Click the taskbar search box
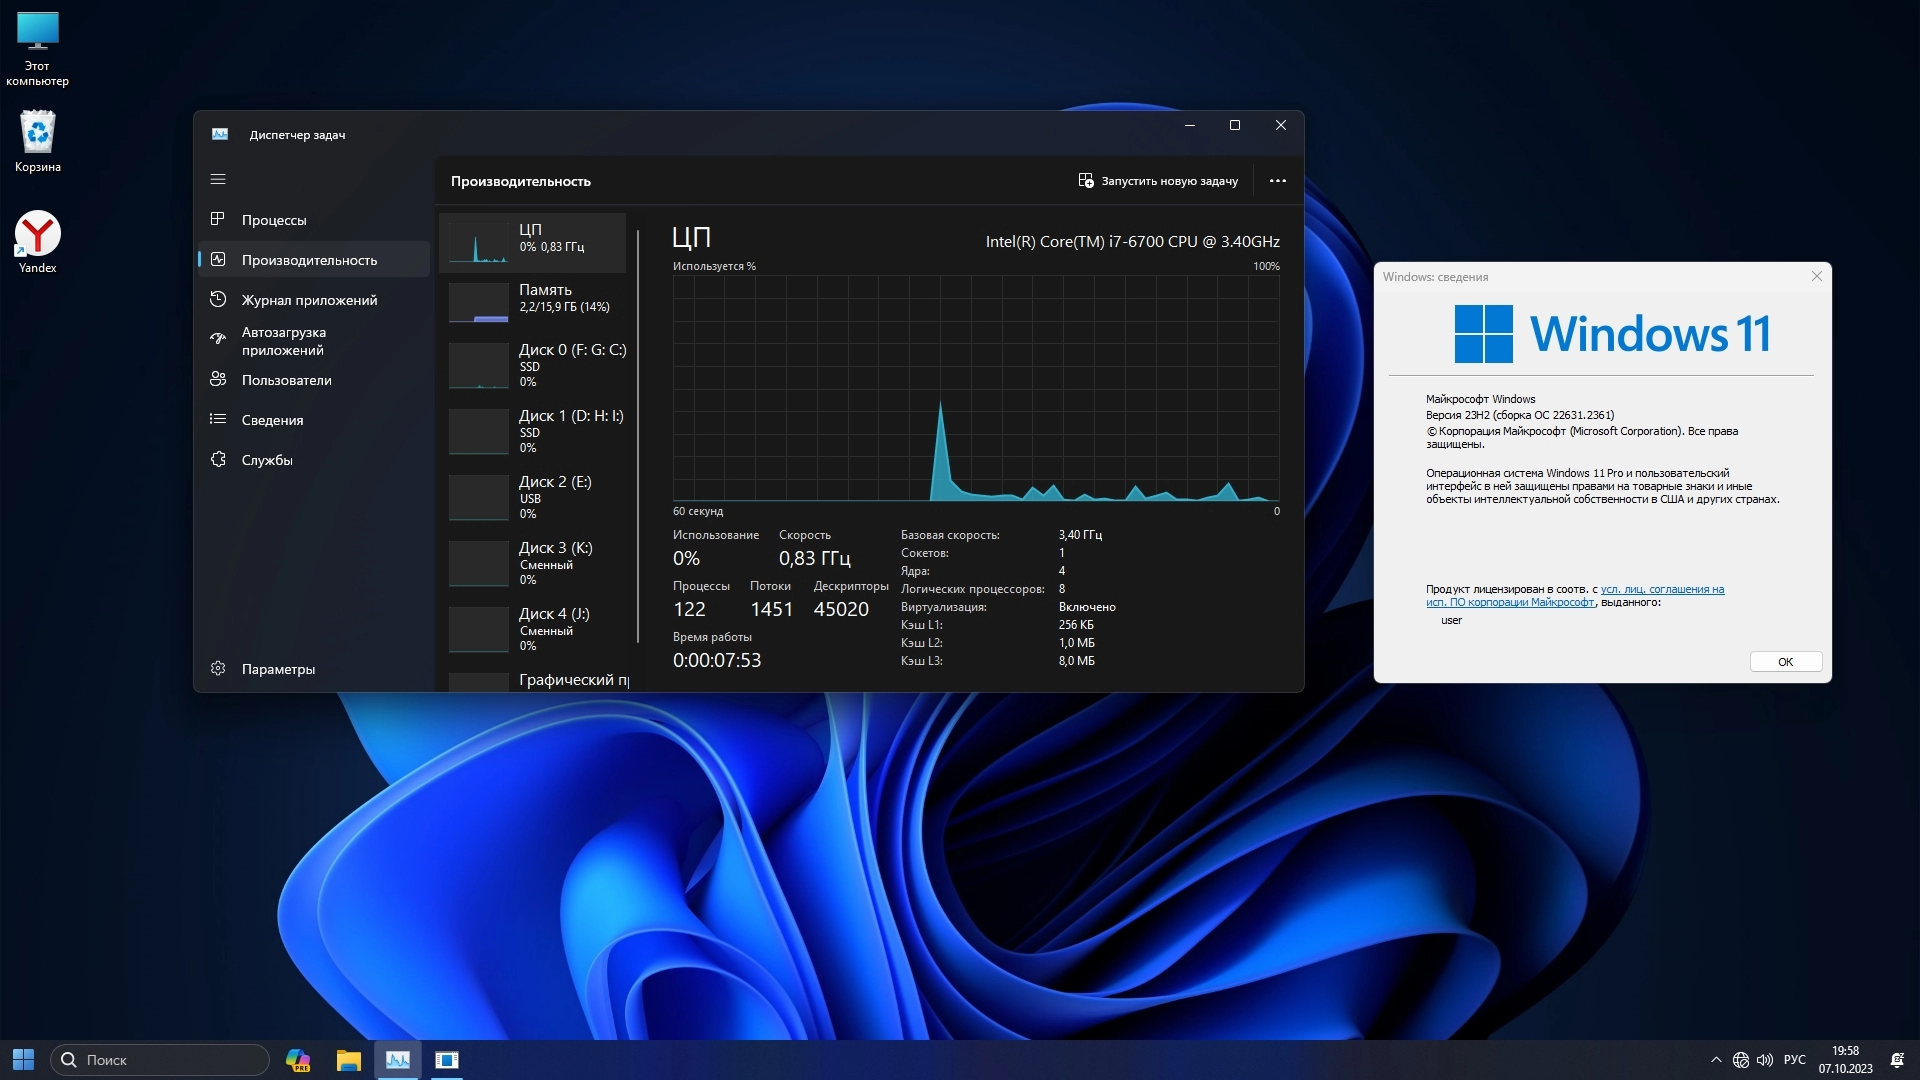Screen dimensions: 1920x1080 pyautogui.click(x=160, y=1060)
